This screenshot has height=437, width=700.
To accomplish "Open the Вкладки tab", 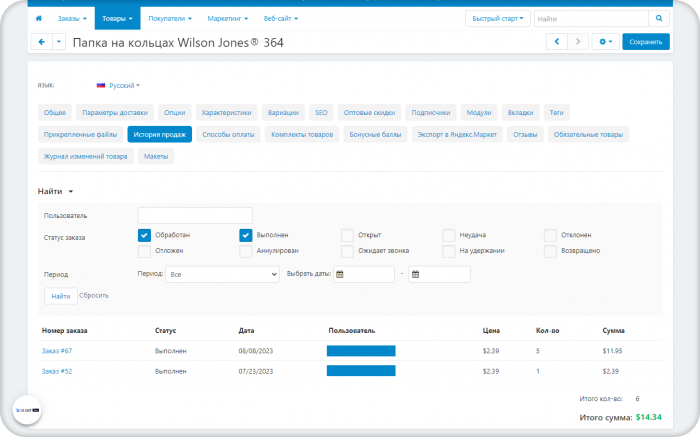I will click(x=521, y=112).
